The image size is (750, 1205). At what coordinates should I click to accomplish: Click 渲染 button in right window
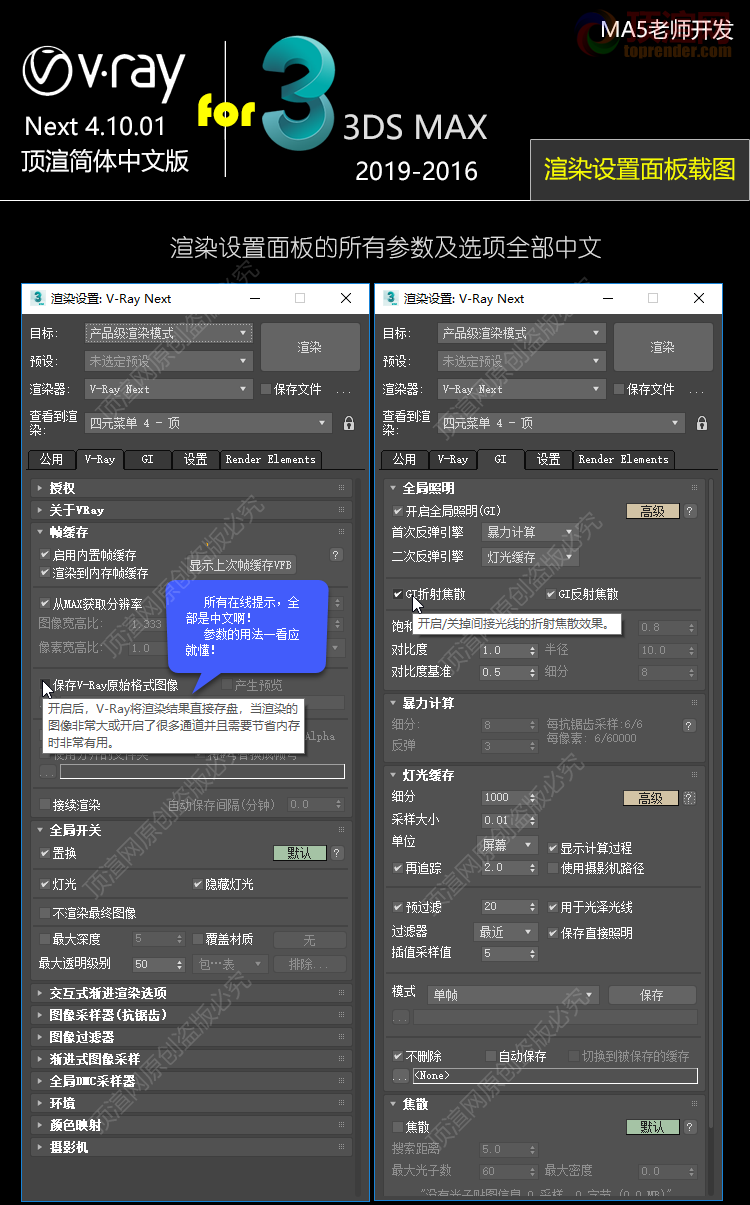click(663, 347)
